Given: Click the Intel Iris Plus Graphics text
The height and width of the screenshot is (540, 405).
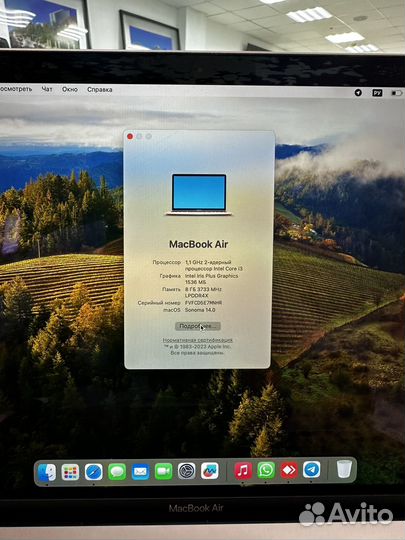Looking at the screenshot, I should pyautogui.click(x=211, y=276).
